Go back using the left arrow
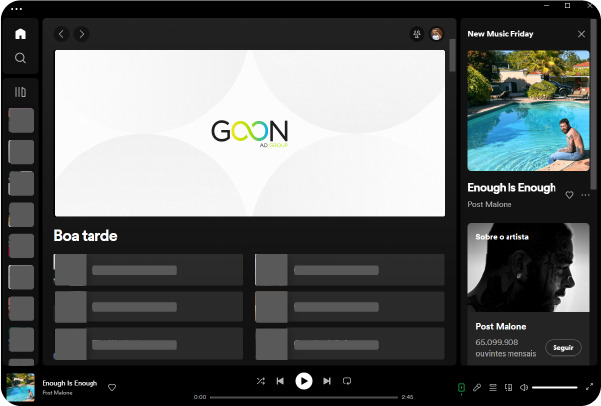This screenshot has height=406, width=601. [x=61, y=34]
